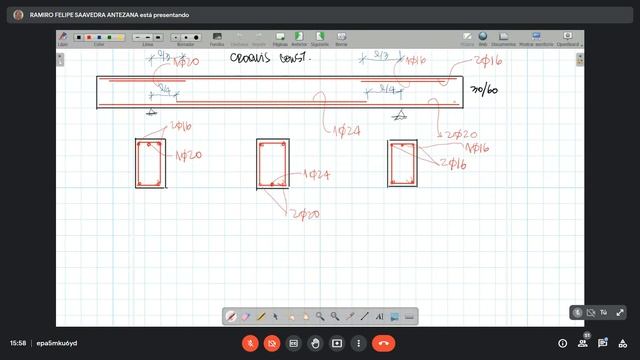Select the thinnest line width
This screenshot has height=360, width=640.
[138, 38]
